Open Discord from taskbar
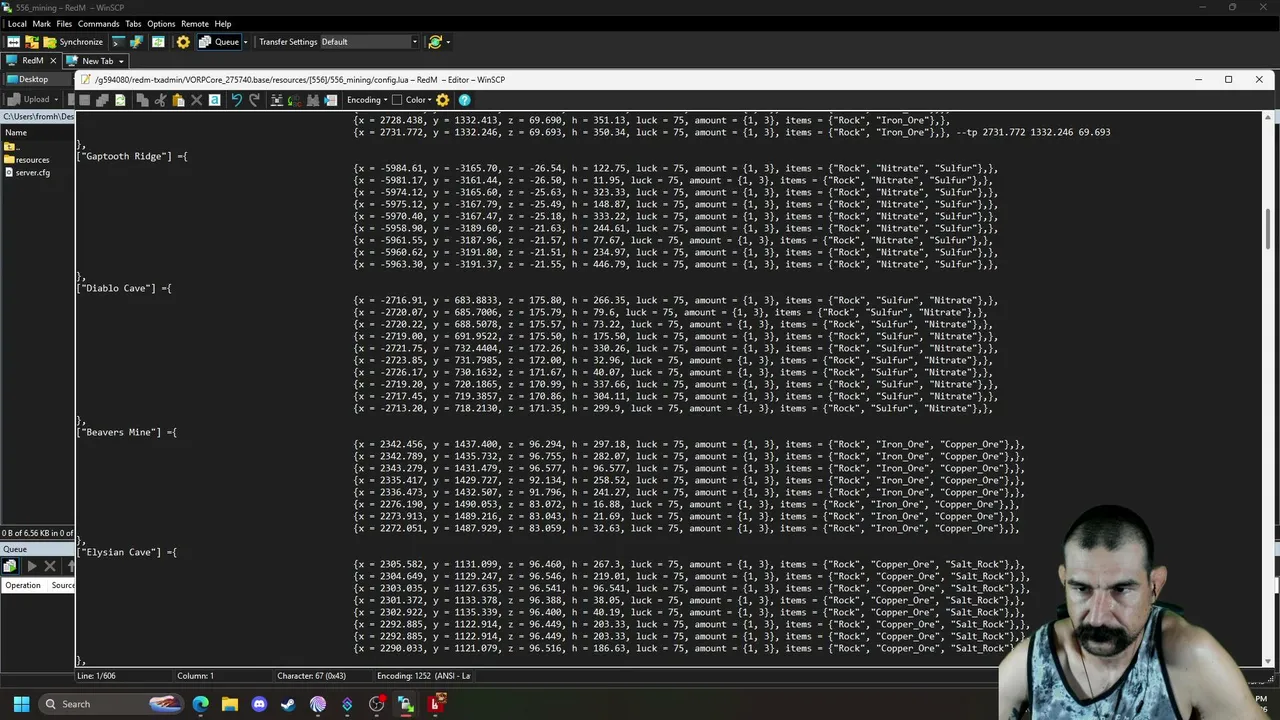Viewport: 1280px width, 720px height. click(259, 704)
